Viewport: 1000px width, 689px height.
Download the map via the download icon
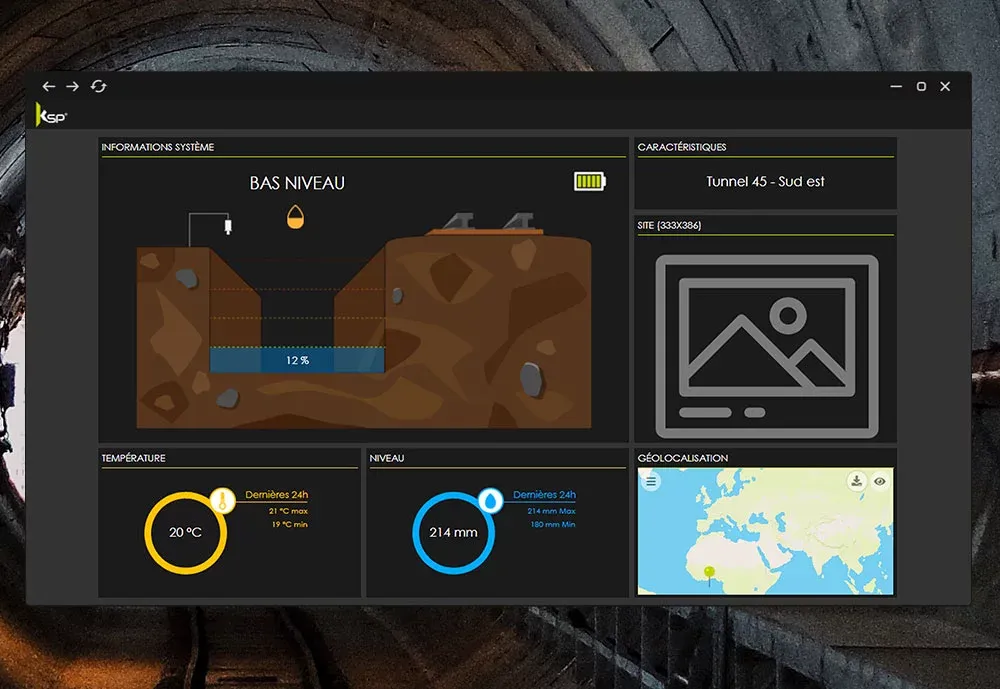857,481
